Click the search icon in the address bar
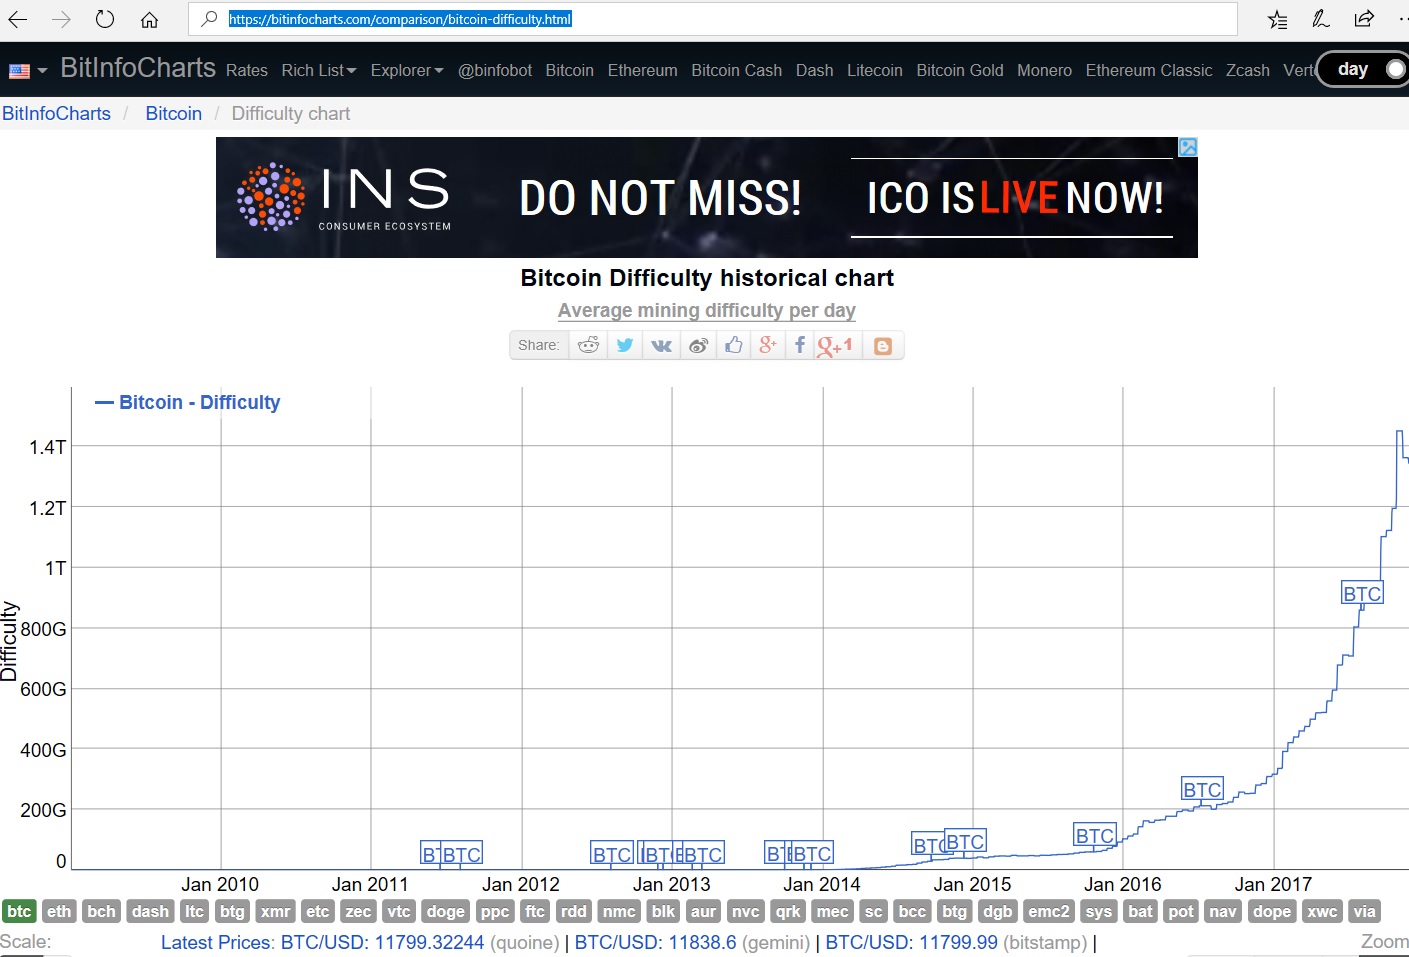Image resolution: width=1409 pixels, height=957 pixels. coord(209,19)
